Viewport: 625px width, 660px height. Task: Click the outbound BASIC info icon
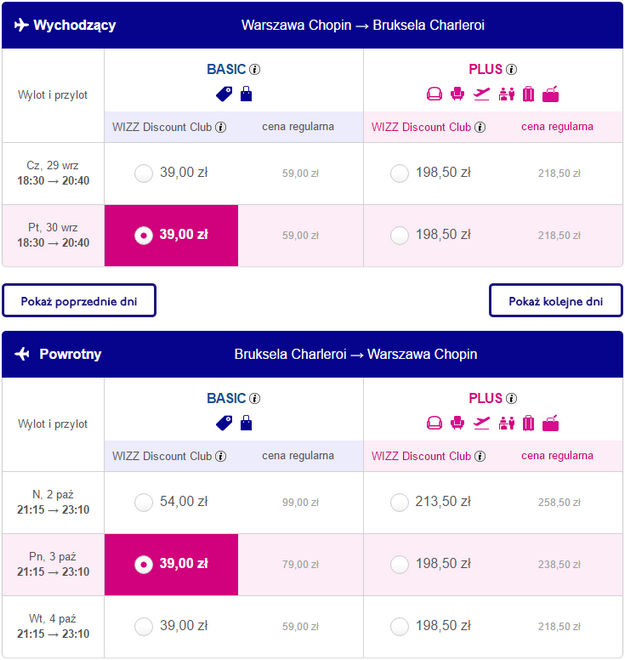[x=255, y=70]
